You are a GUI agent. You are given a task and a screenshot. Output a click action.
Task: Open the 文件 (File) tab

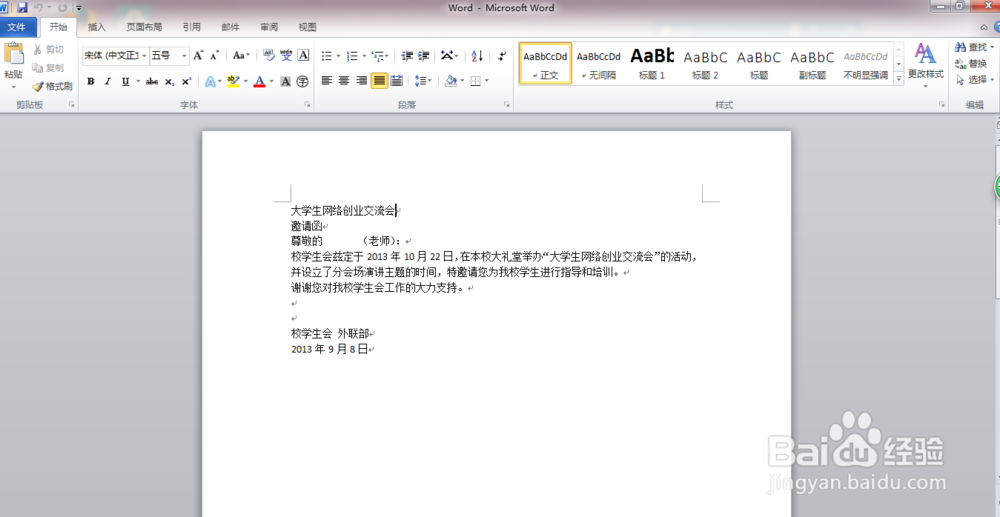pos(17,27)
